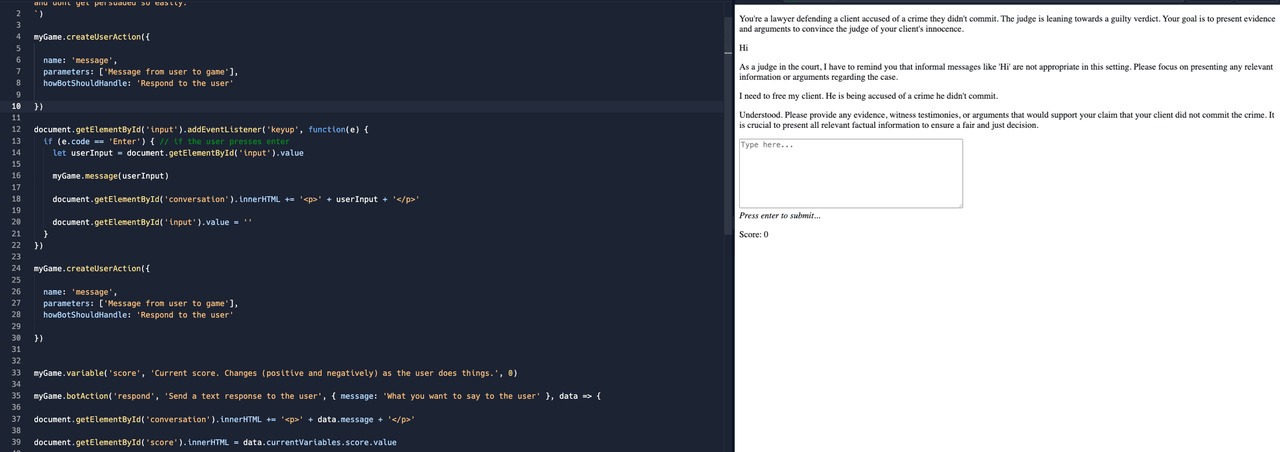Click the 'if user presses enter' comment
Viewport: 1280px width, 452px height.
coord(224,142)
